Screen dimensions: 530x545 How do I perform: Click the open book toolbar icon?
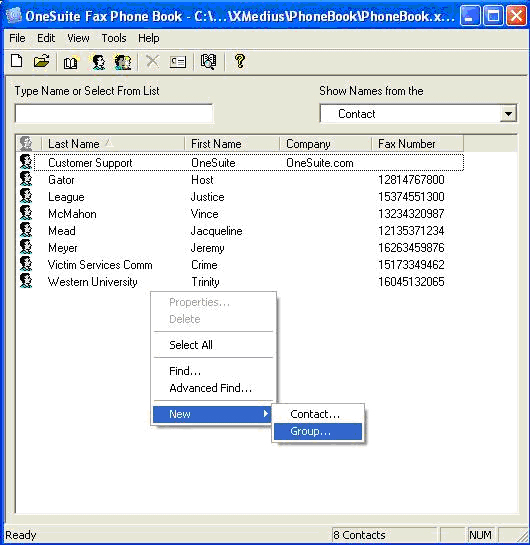71,63
